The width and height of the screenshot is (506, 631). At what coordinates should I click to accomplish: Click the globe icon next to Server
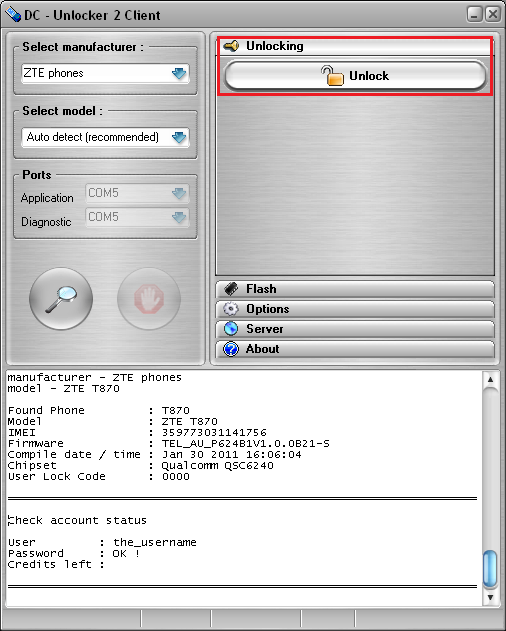231,329
